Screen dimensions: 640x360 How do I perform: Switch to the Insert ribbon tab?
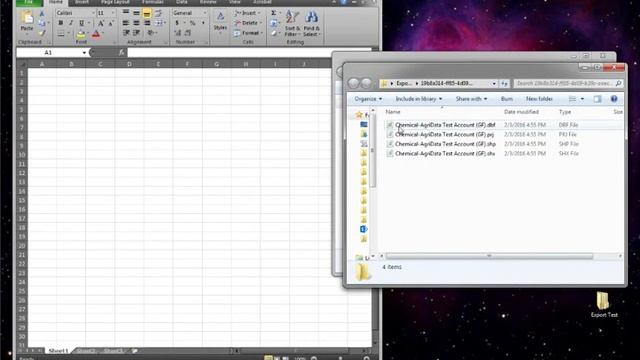82,2
